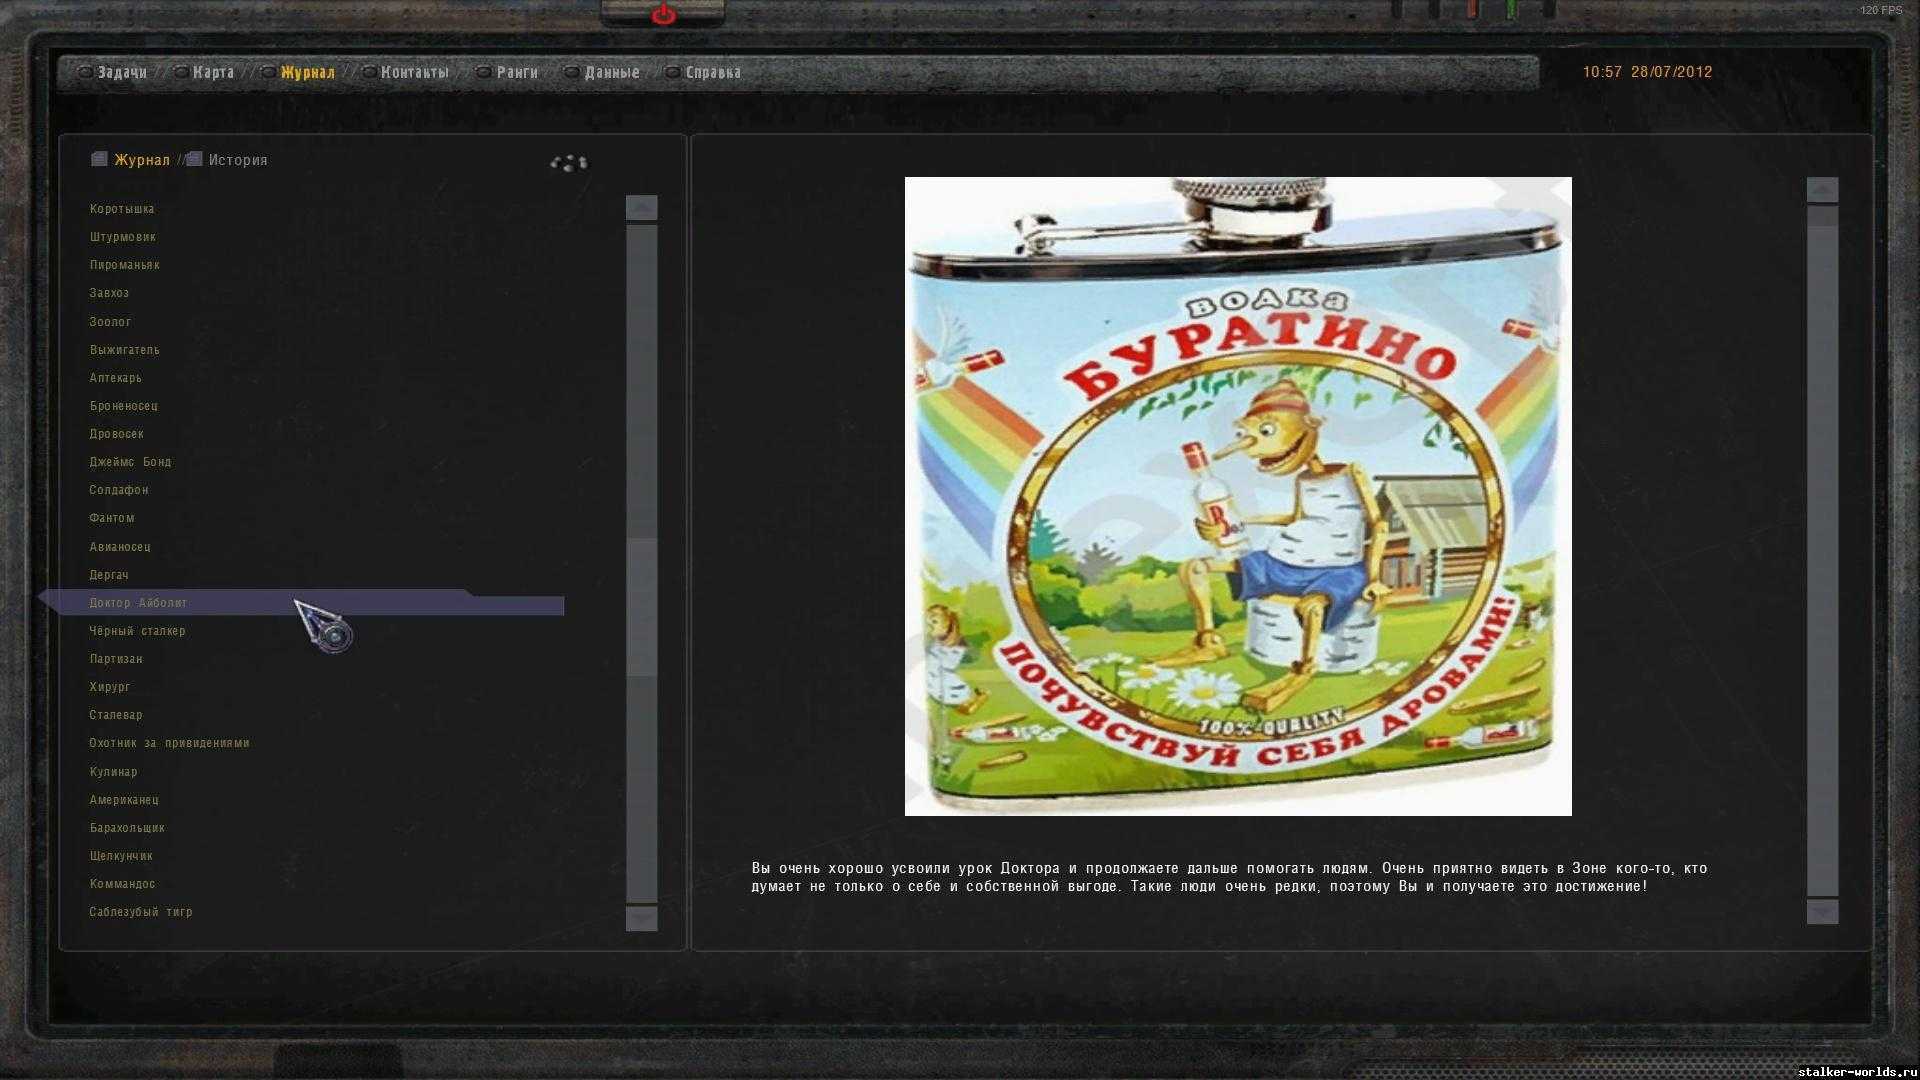Choose the Джеймс Бонд entry
Viewport: 1920px width, 1080px height.
pos(130,462)
